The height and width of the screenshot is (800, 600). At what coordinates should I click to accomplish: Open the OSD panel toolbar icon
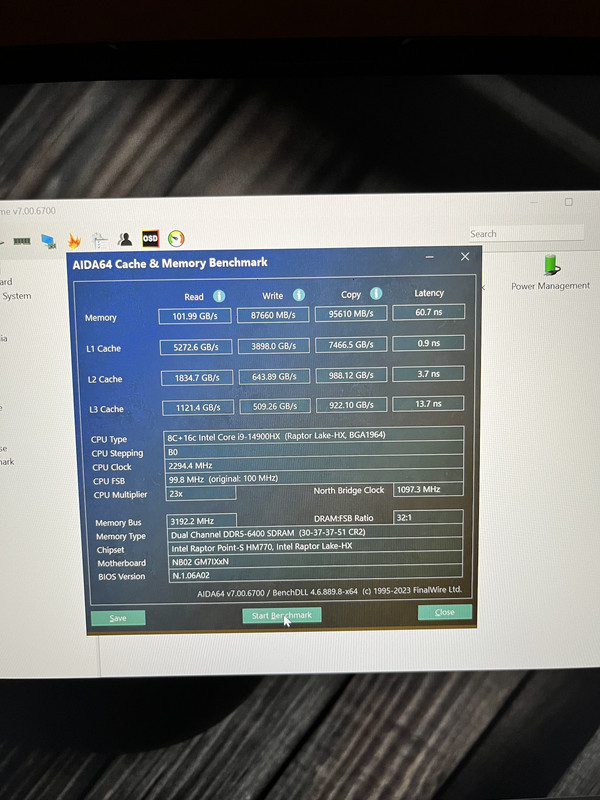click(x=150, y=238)
